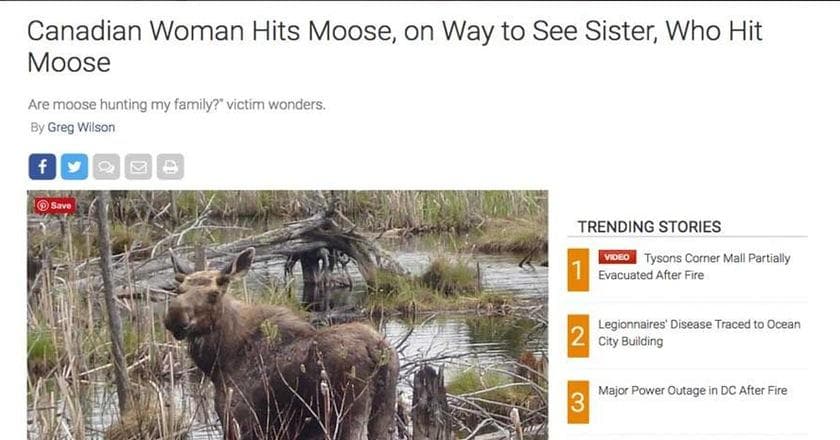This screenshot has width=840, height=440.
Task: Open author Greg Wilson's profile
Action: click(81, 128)
